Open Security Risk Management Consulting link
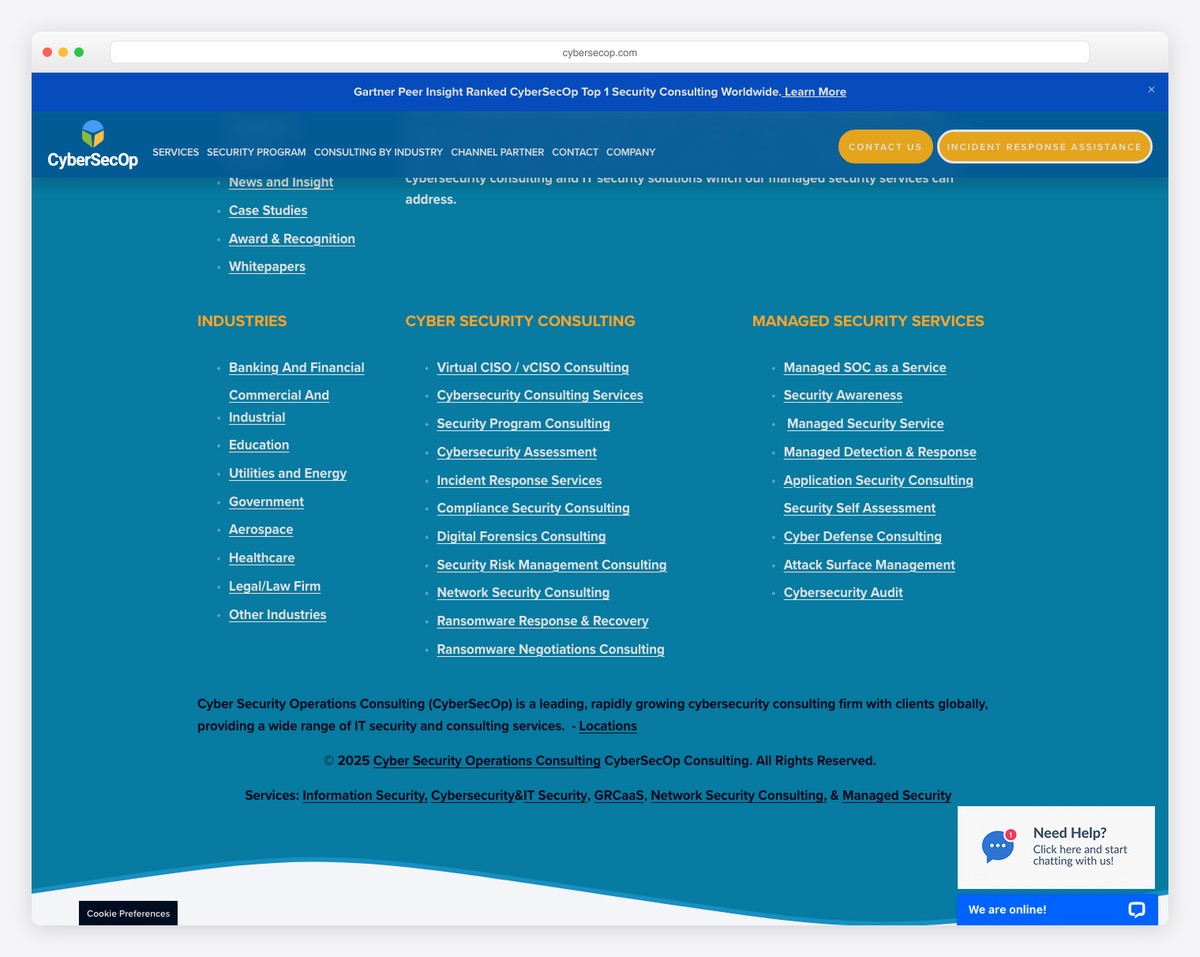Image resolution: width=1200 pixels, height=957 pixels. [552, 565]
